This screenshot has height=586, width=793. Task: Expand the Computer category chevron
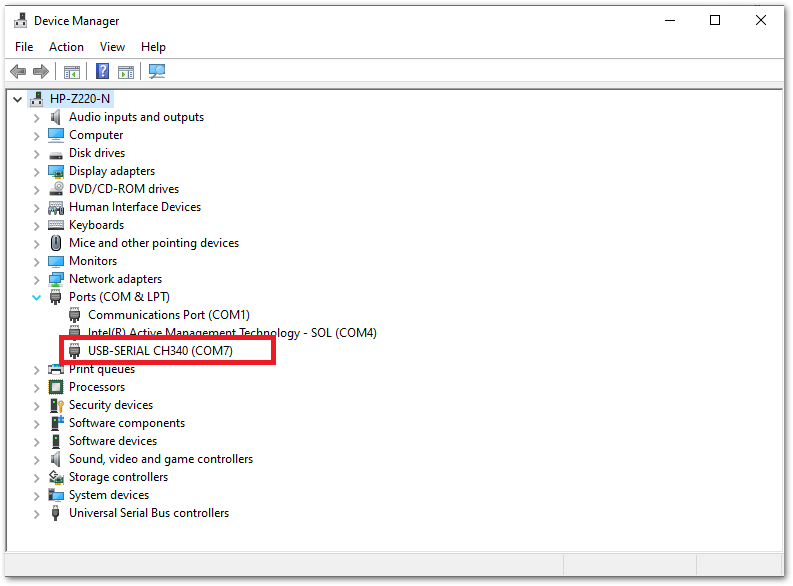(36, 136)
